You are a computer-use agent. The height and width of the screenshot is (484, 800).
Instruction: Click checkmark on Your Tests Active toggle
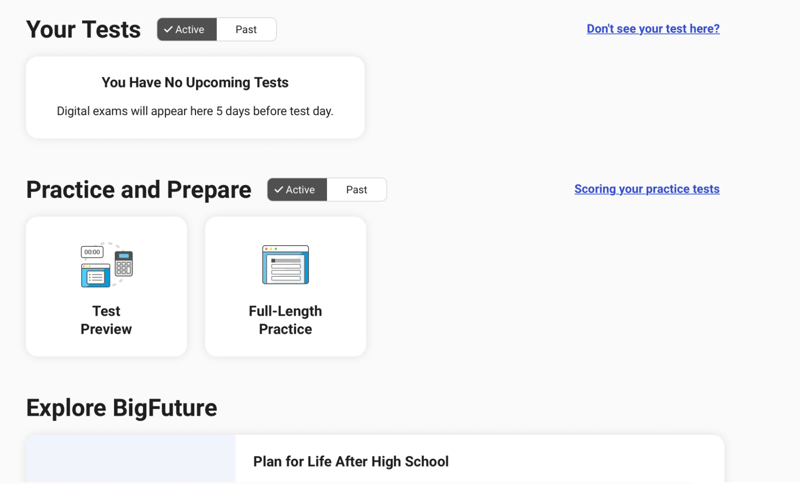(168, 30)
